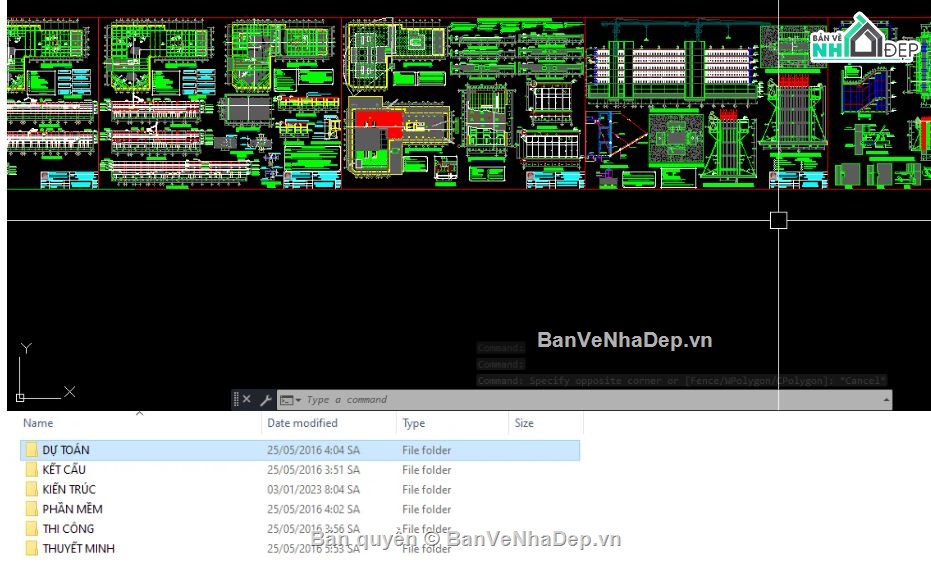Close the AutoCAD command line panel

(247, 400)
